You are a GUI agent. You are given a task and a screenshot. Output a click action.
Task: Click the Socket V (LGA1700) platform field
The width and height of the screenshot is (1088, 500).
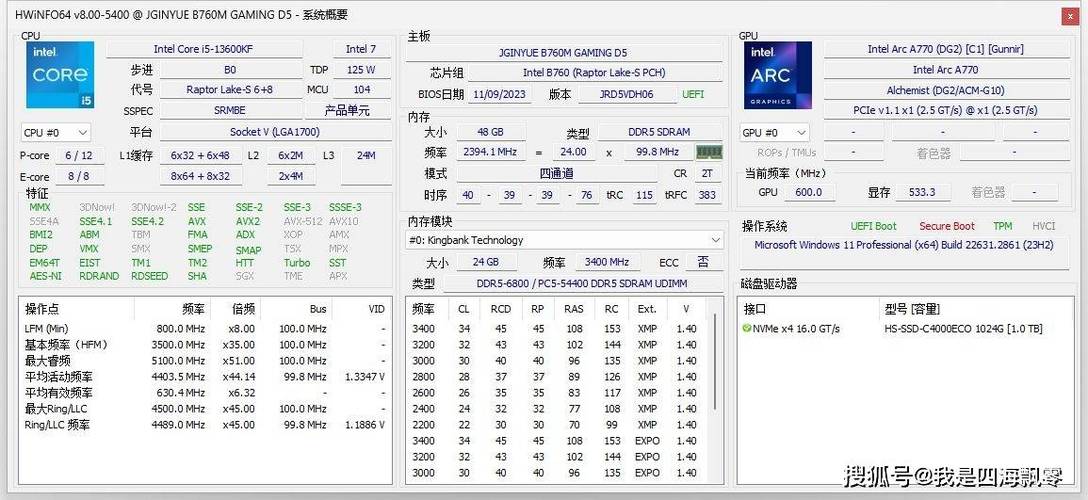coord(275,132)
